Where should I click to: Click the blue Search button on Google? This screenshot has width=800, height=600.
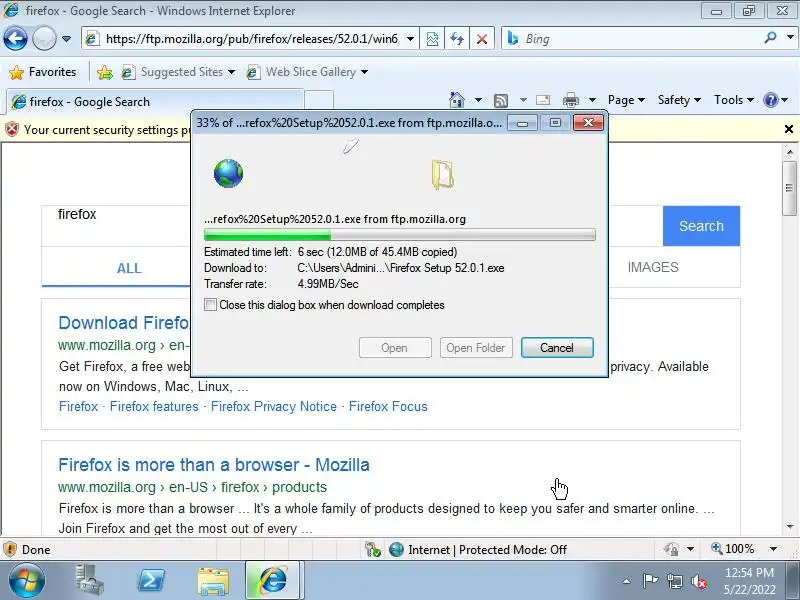point(702,226)
